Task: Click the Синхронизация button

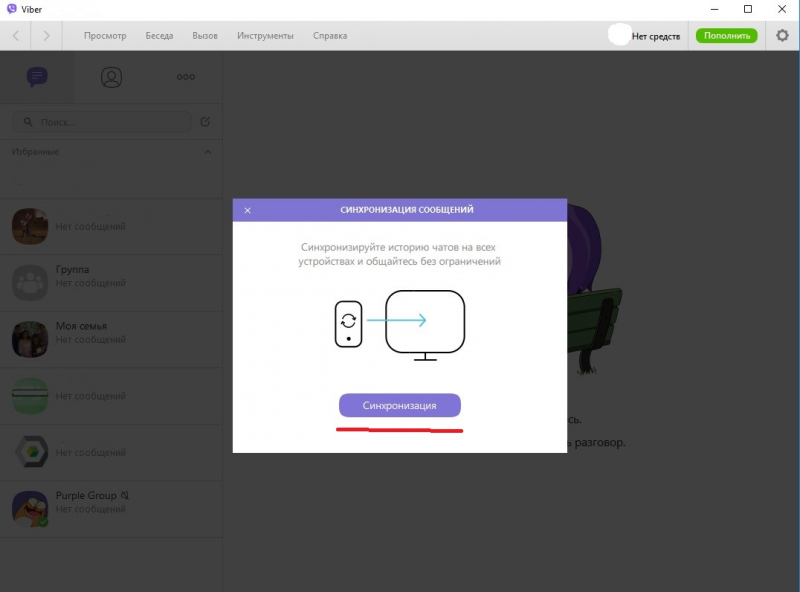Action: pos(400,405)
